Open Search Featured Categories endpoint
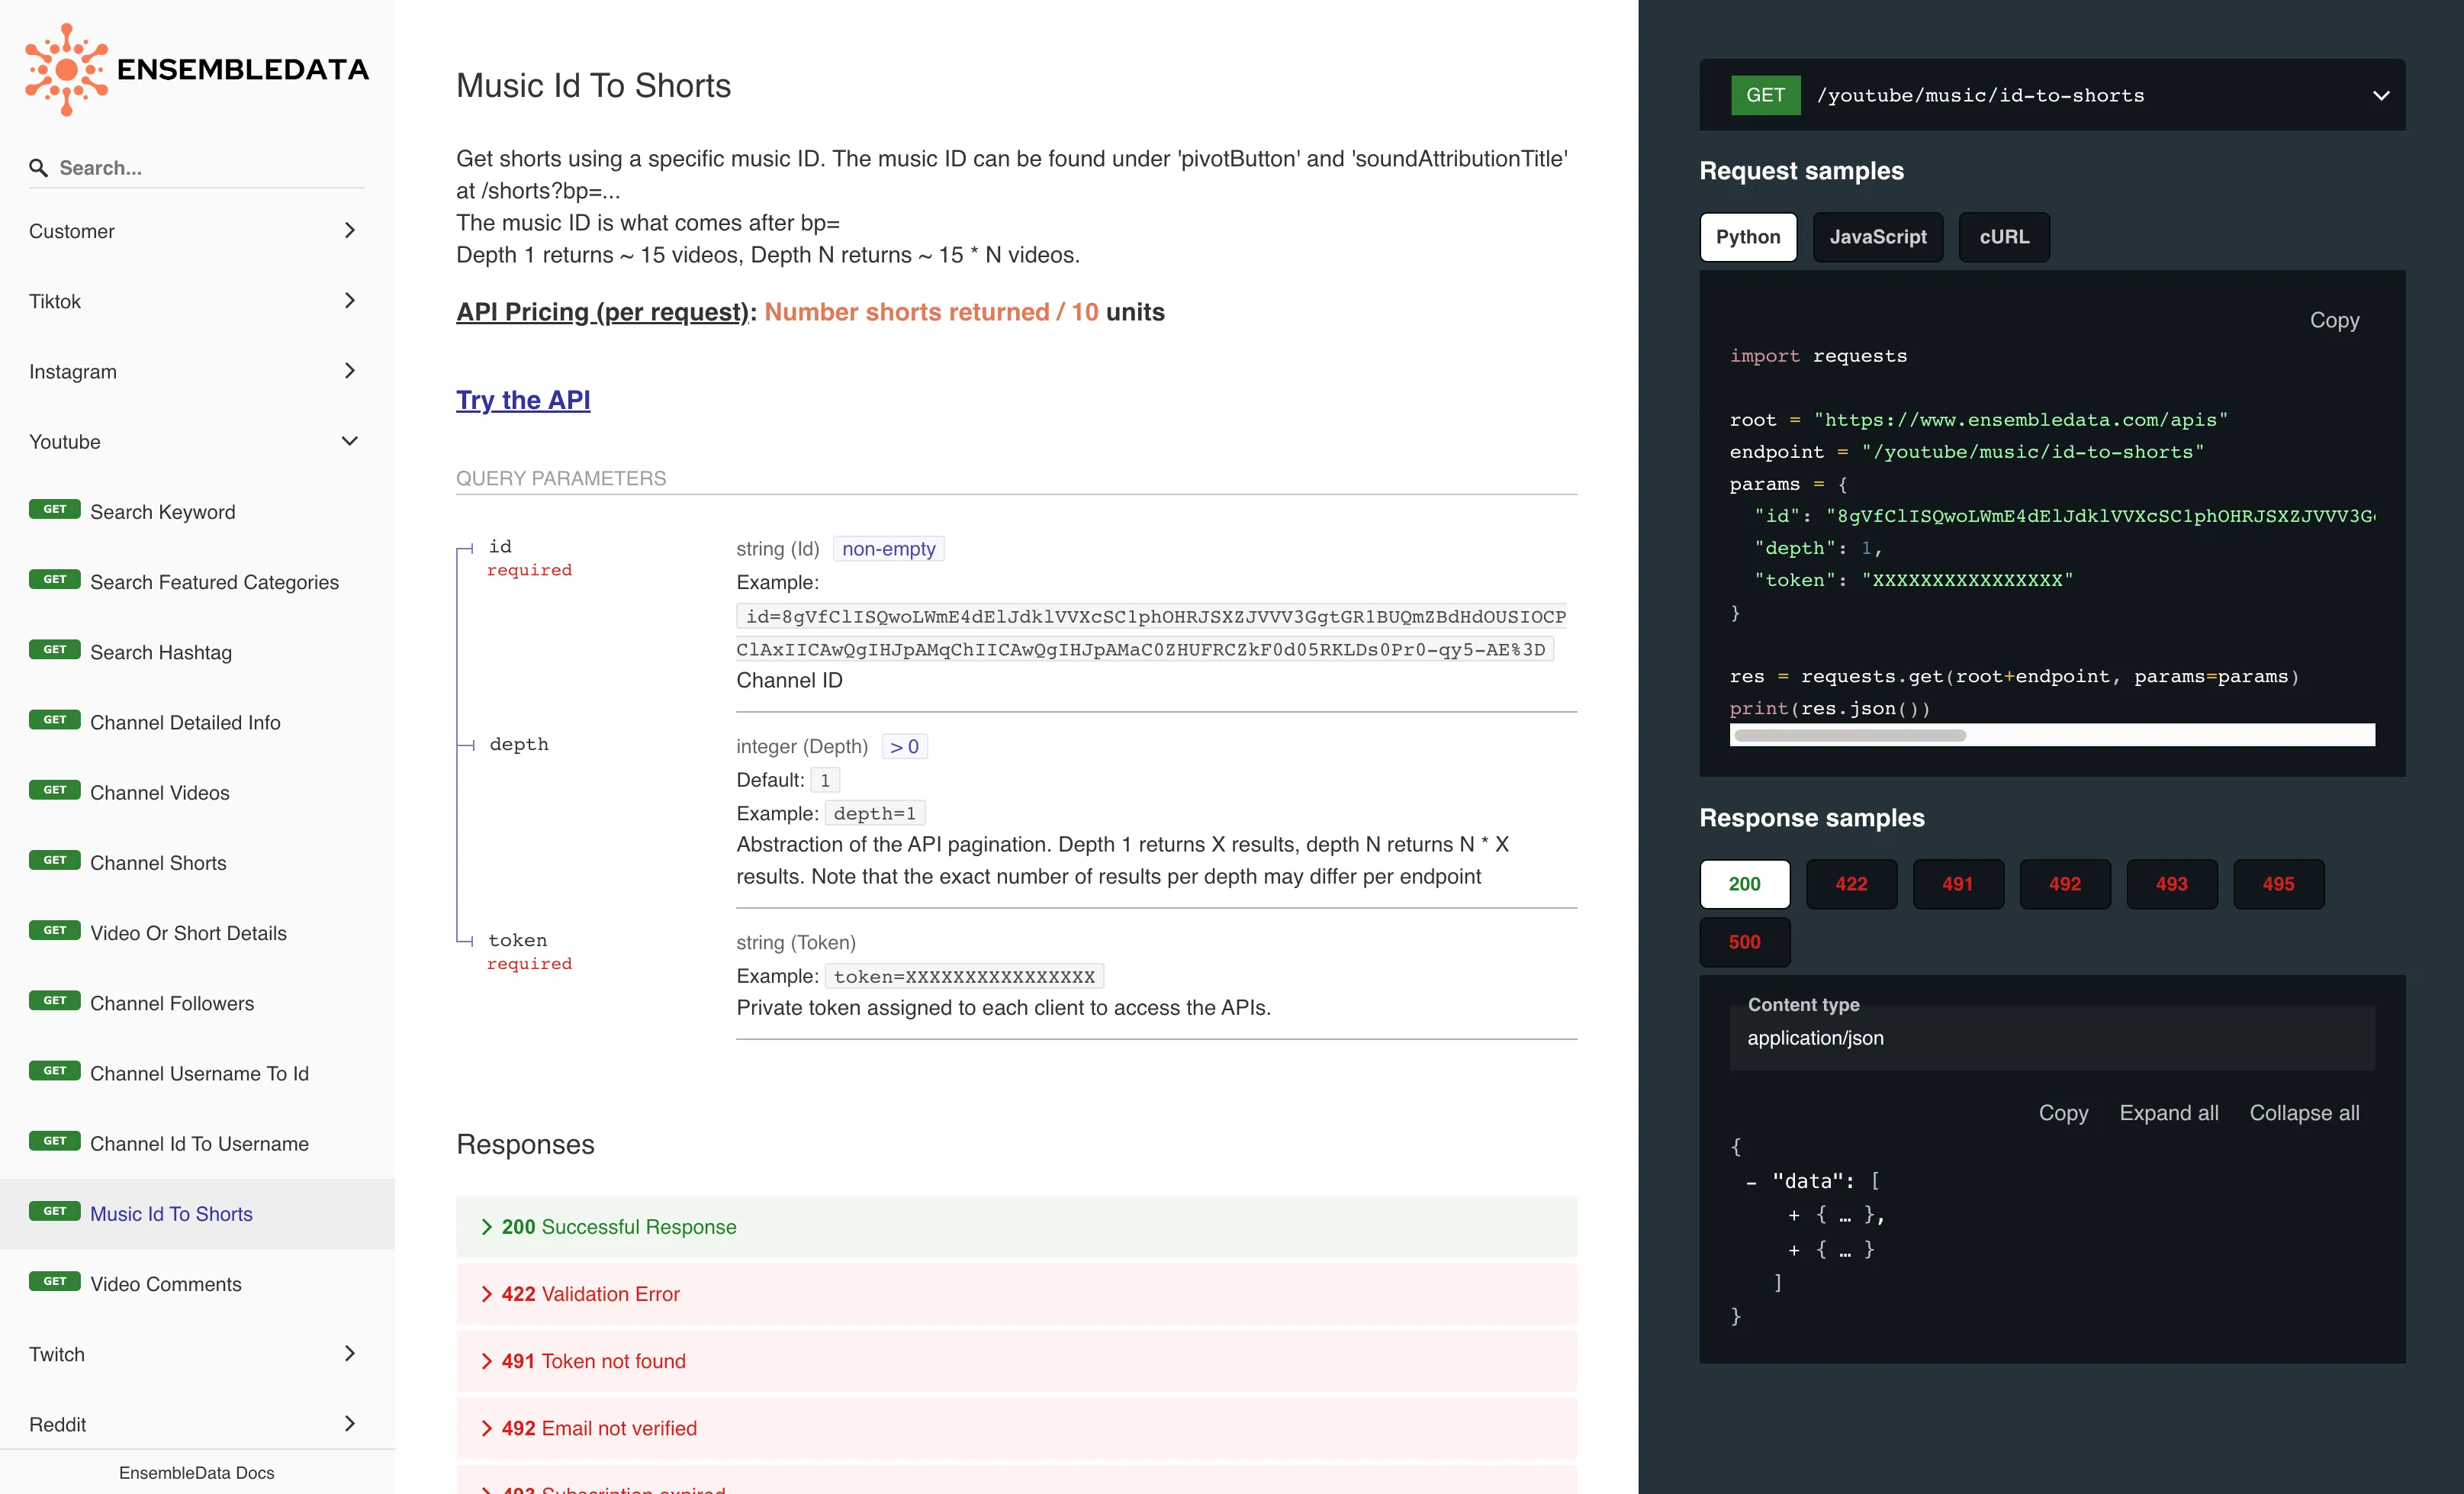 pyautogui.click(x=197, y=582)
